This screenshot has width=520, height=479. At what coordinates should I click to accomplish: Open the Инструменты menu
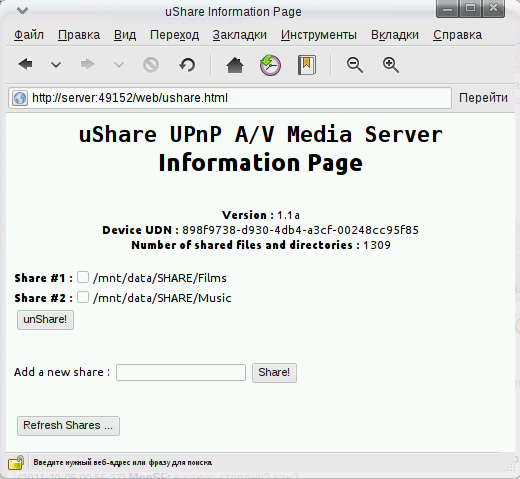click(x=319, y=35)
